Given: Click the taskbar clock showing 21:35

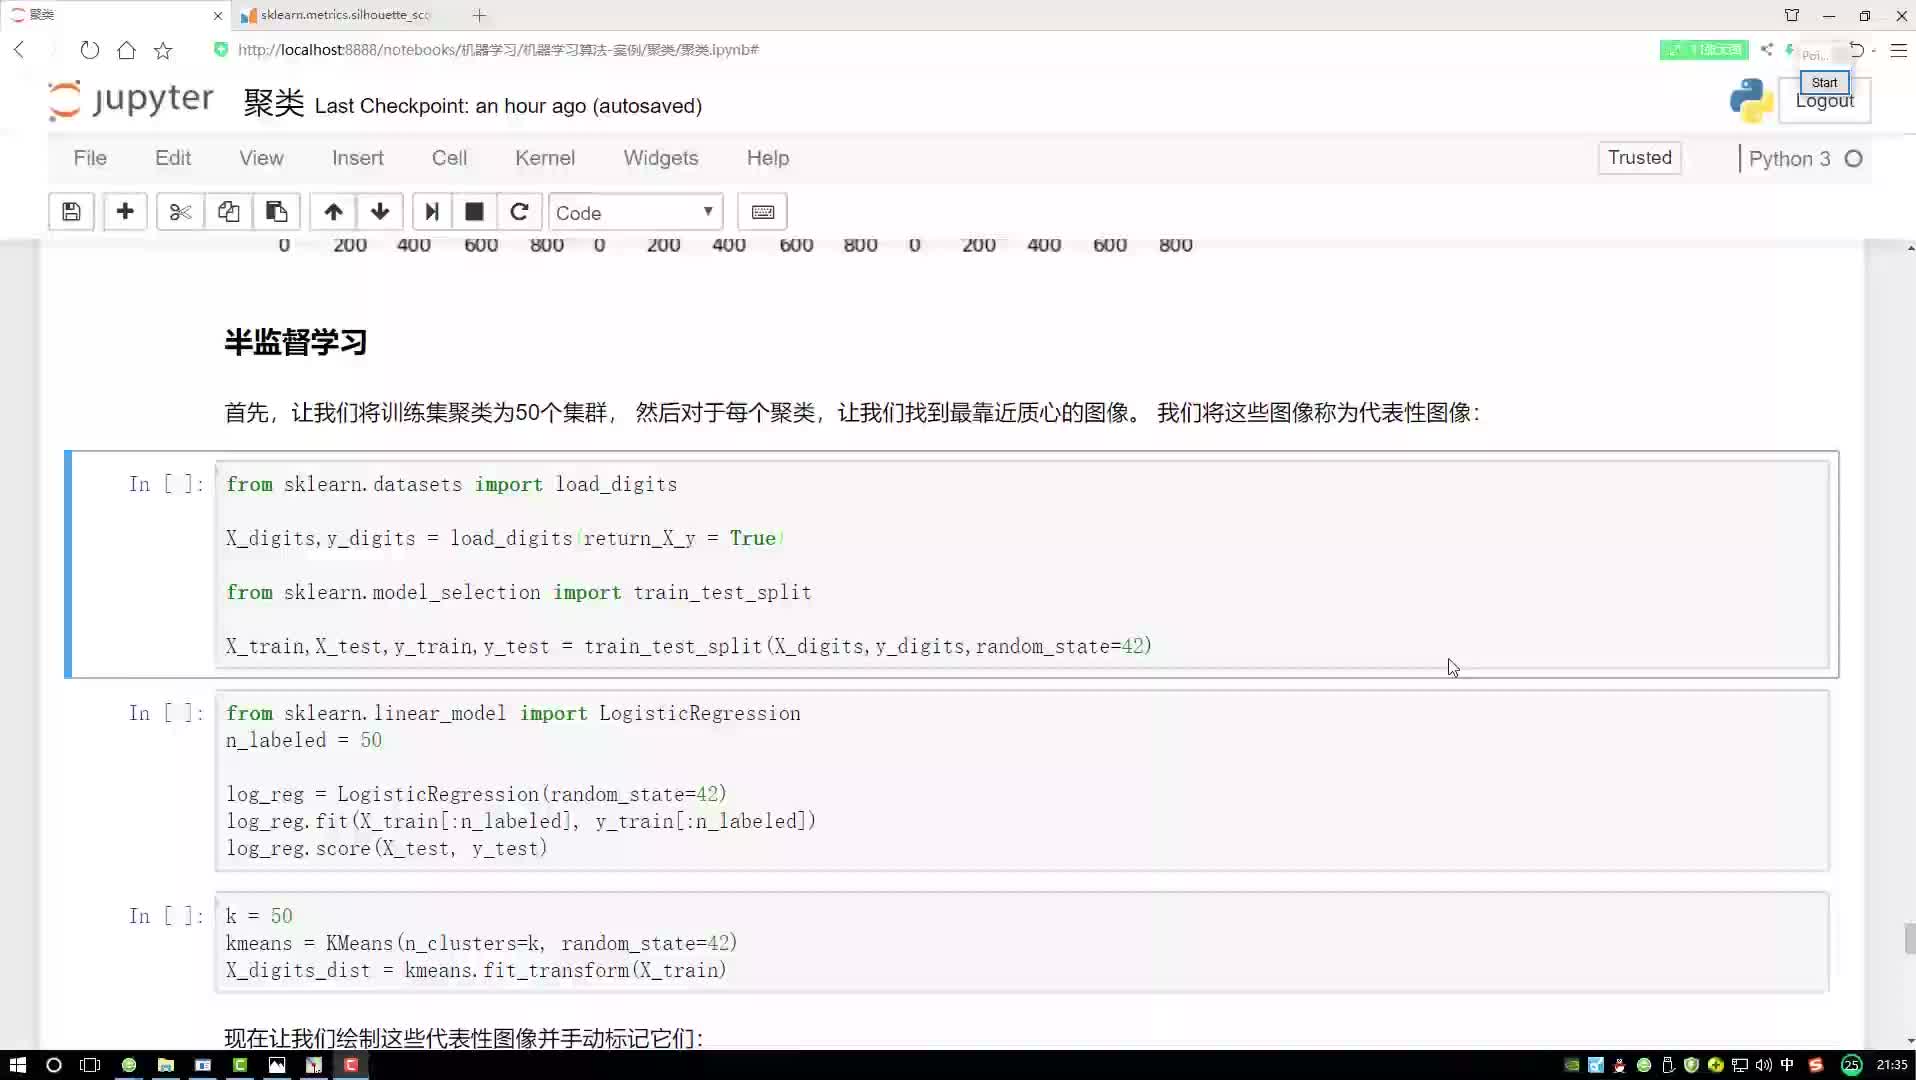Looking at the screenshot, I should (x=1891, y=1065).
